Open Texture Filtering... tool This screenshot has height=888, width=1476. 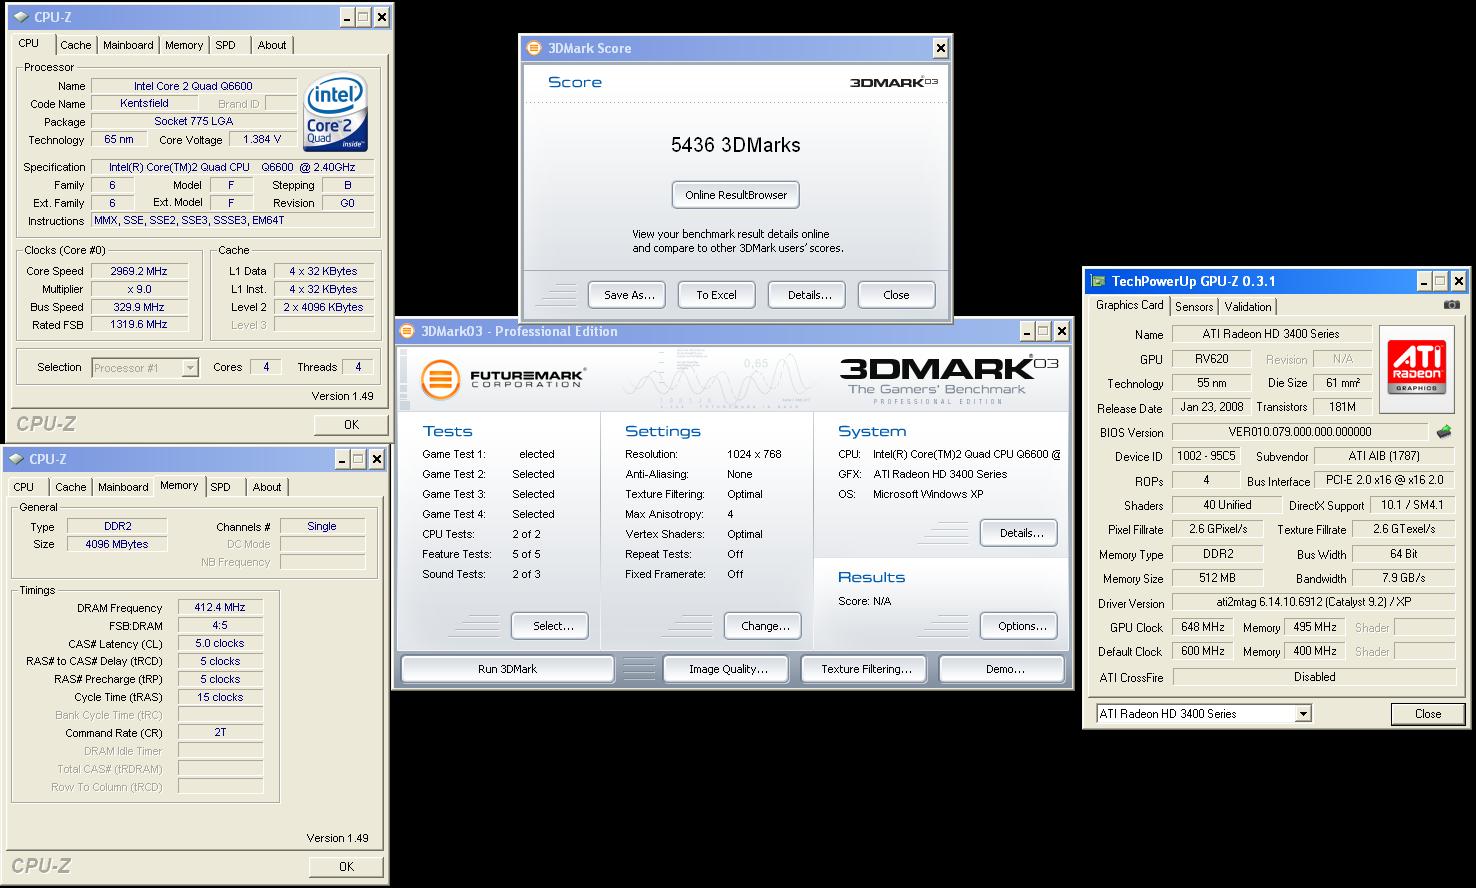click(865, 669)
